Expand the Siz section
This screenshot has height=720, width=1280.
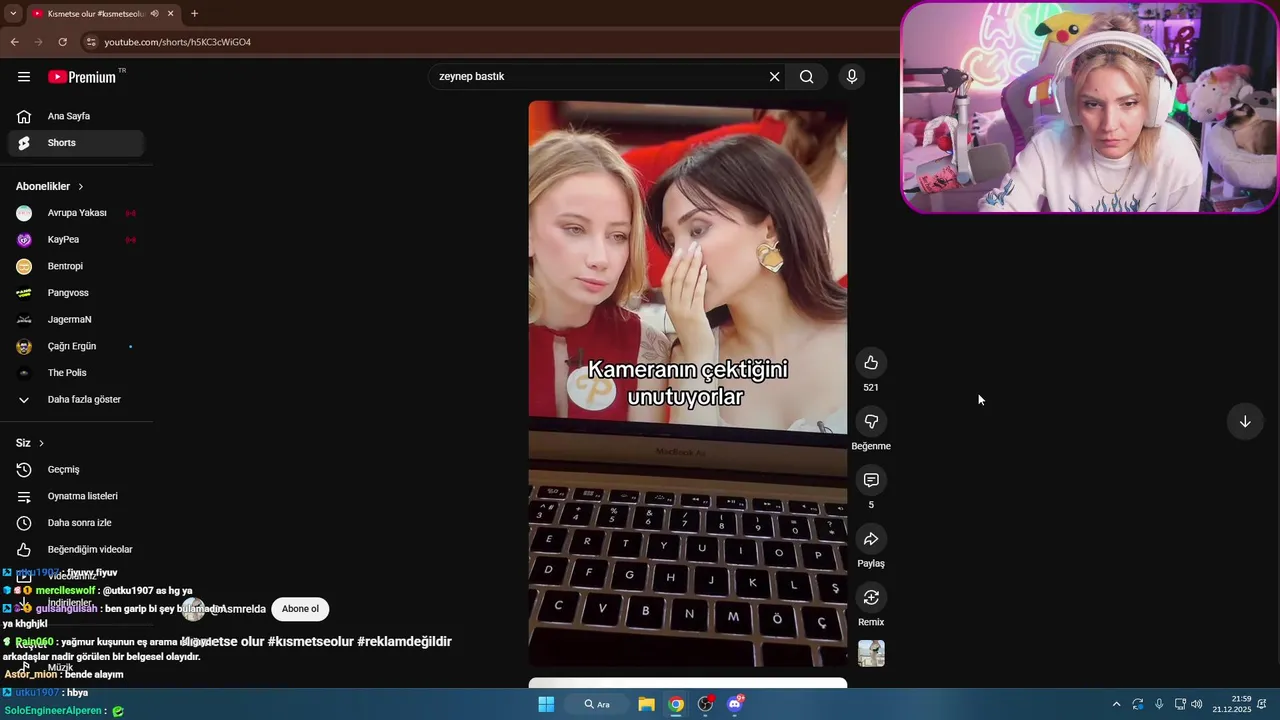30,443
